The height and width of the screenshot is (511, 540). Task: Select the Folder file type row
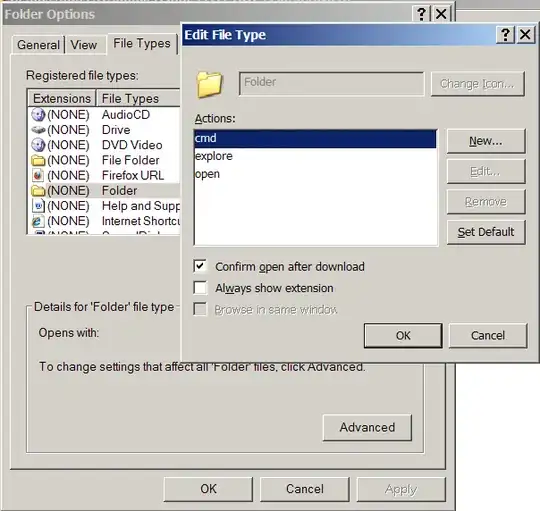tap(104, 191)
